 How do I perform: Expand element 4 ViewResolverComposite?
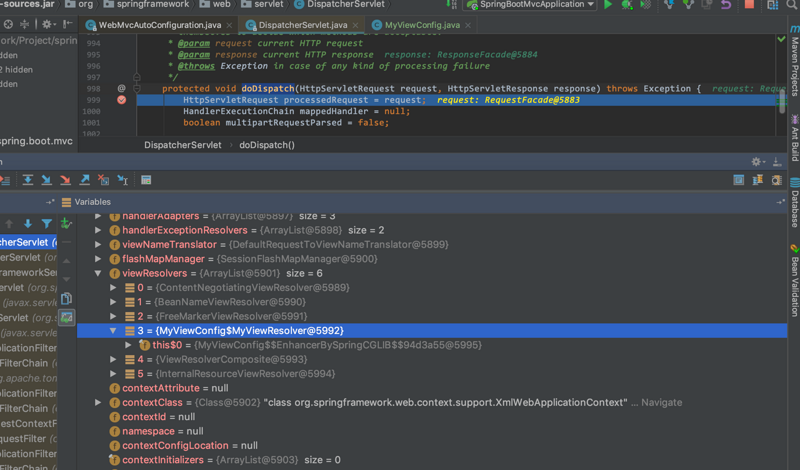[113, 359]
